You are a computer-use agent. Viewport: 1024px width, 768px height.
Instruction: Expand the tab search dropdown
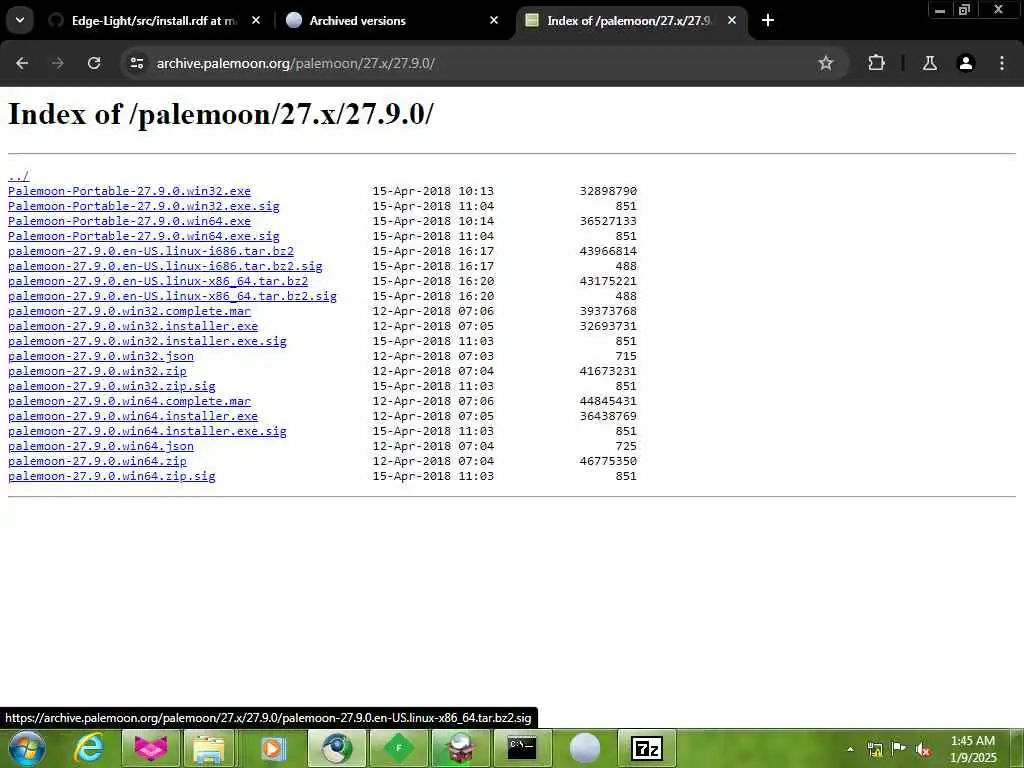tap(20, 20)
